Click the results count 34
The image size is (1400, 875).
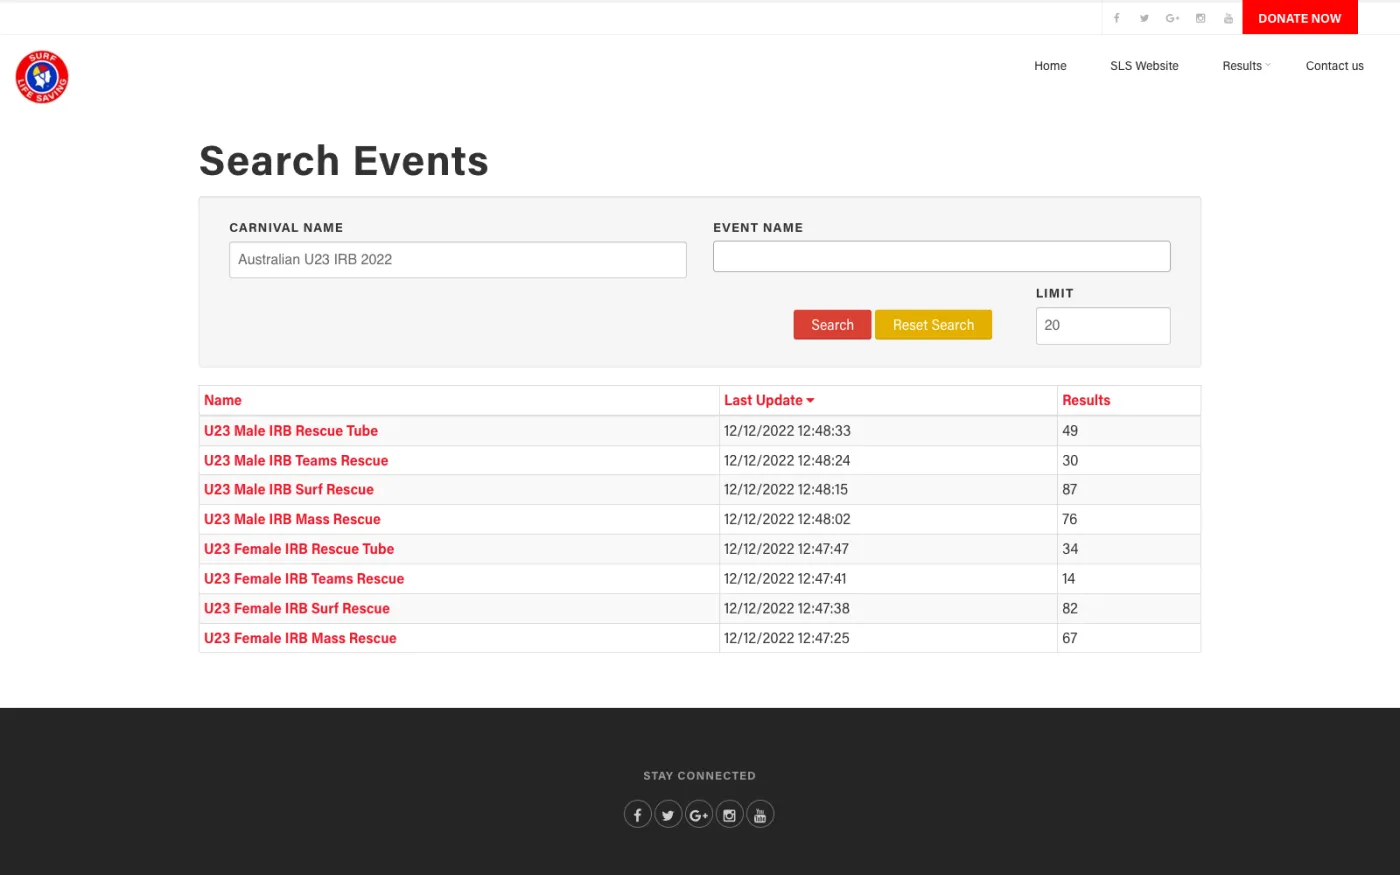[1070, 549]
